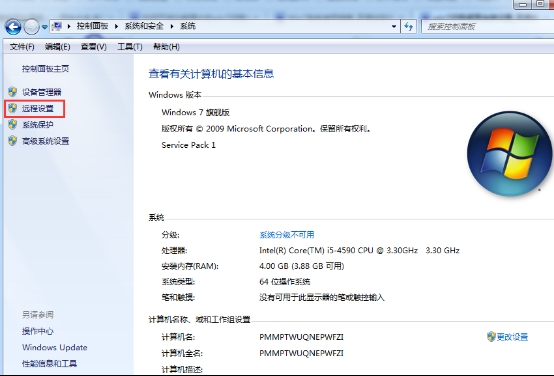The width and height of the screenshot is (554, 376).
Task: Open 操作中心 under 另请参阅
Action: tap(37, 331)
